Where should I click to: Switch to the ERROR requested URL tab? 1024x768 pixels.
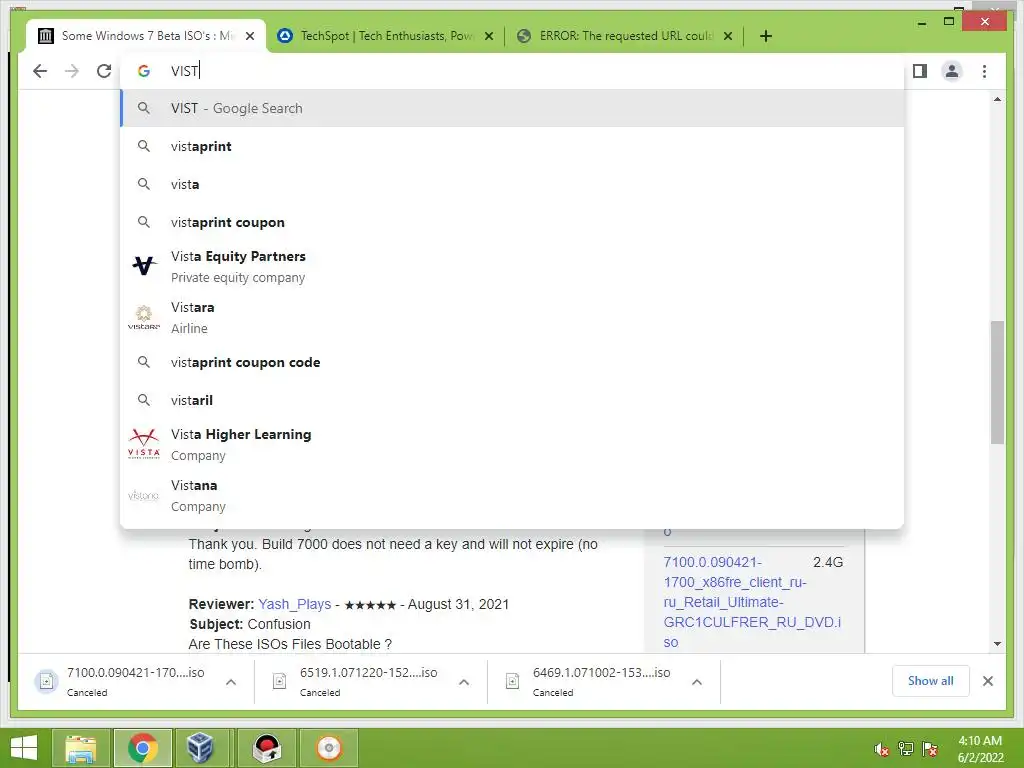pyautogui.click(x=624, y=36)
